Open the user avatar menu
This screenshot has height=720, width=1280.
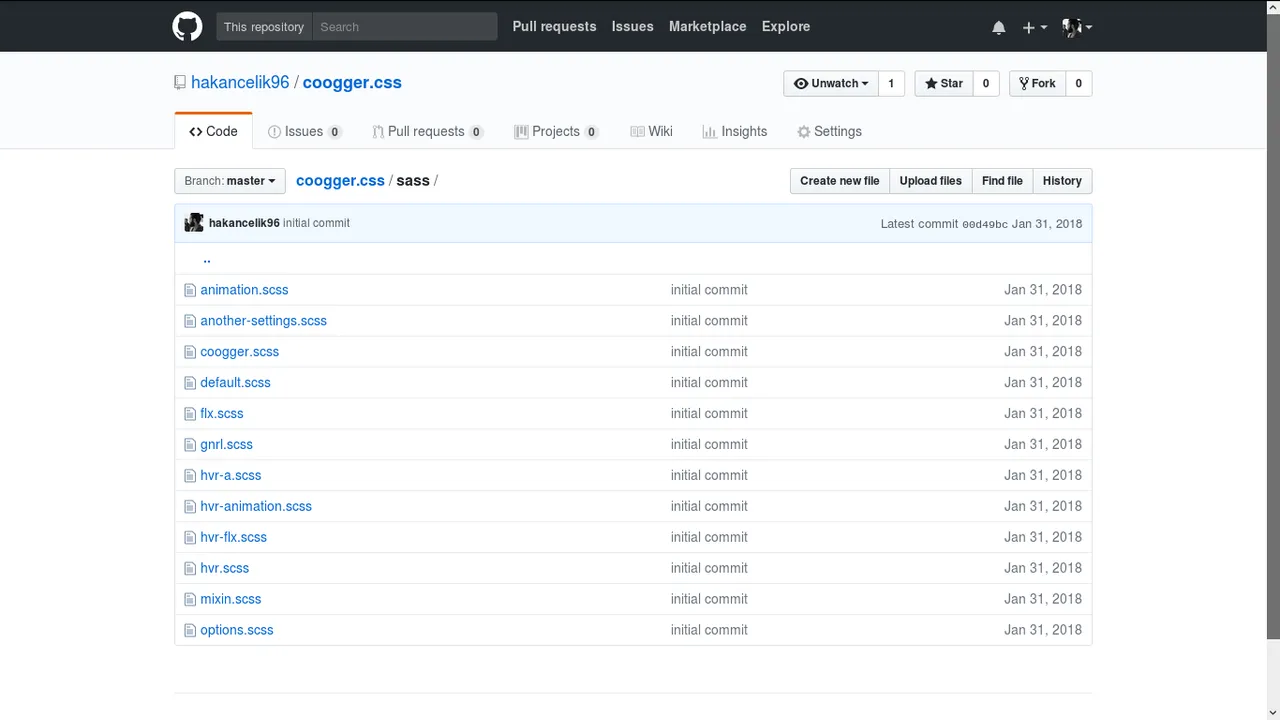[1076, 27]
